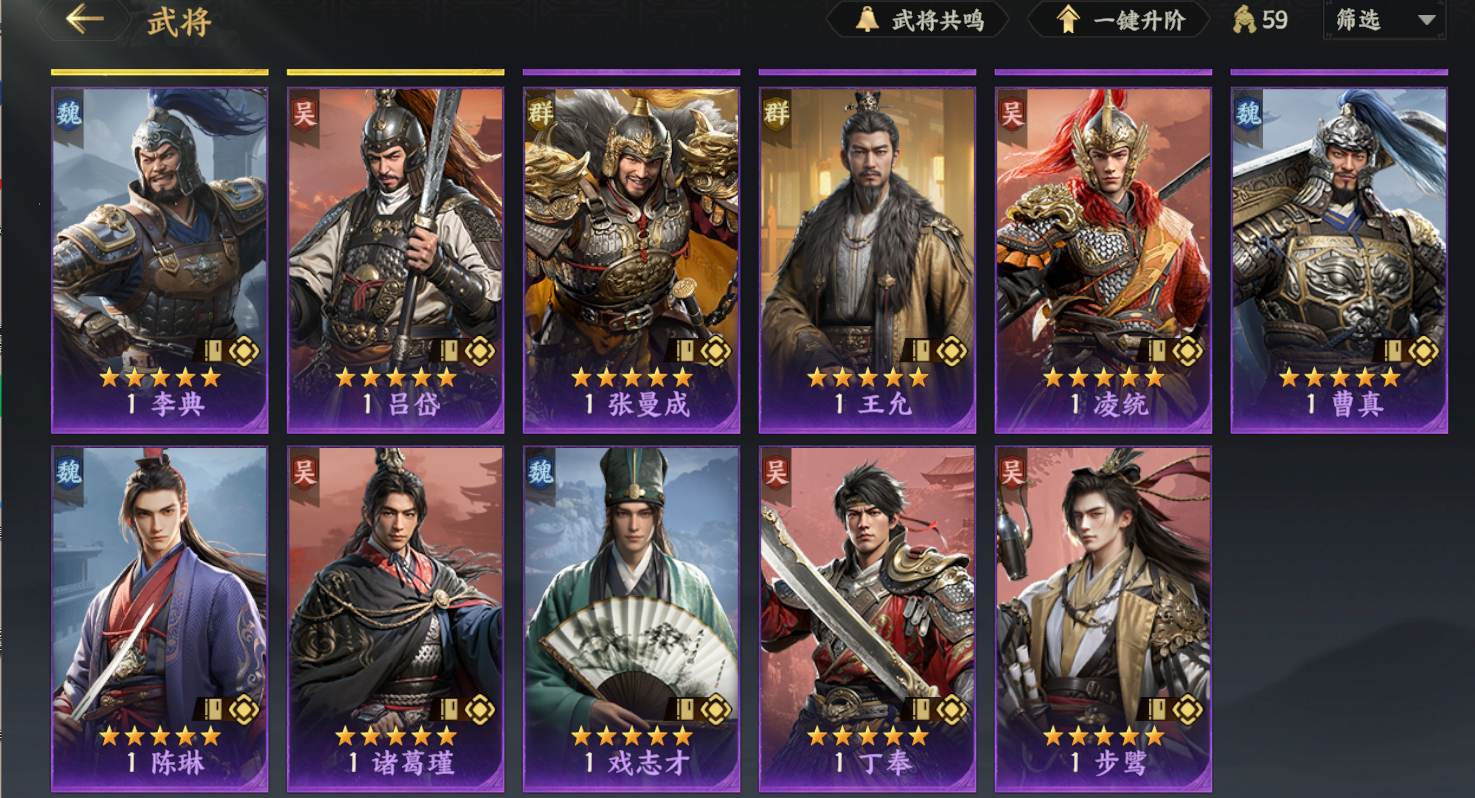Viewport: 1475px width, 798px height.
Task: Go back with the arrow button
Action: click(x=85, y=20)
